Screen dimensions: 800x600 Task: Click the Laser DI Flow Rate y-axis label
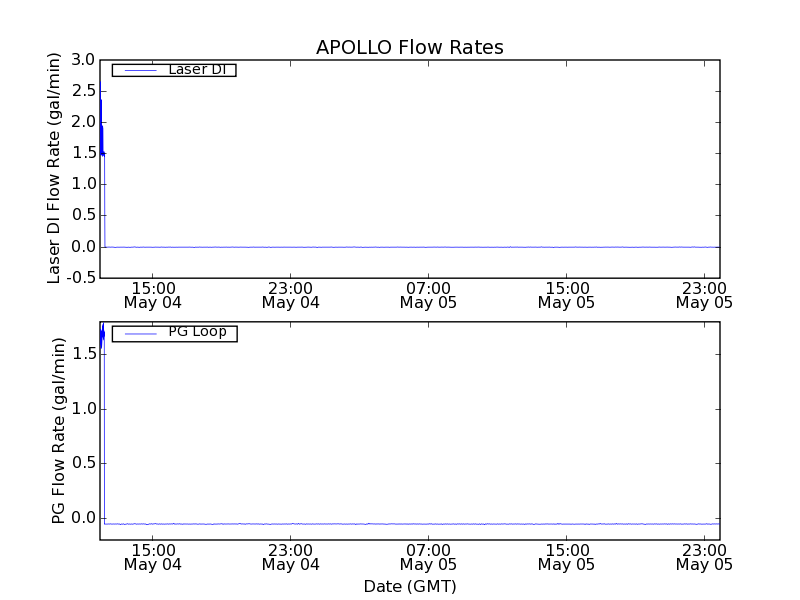55,168
